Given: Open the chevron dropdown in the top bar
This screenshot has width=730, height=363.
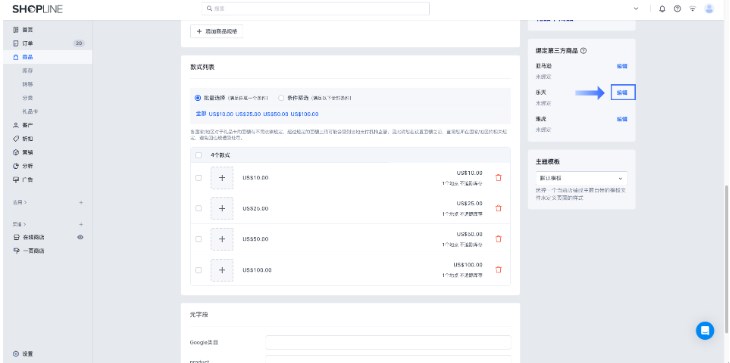Looking at the screenshot, I should point(636,9).
